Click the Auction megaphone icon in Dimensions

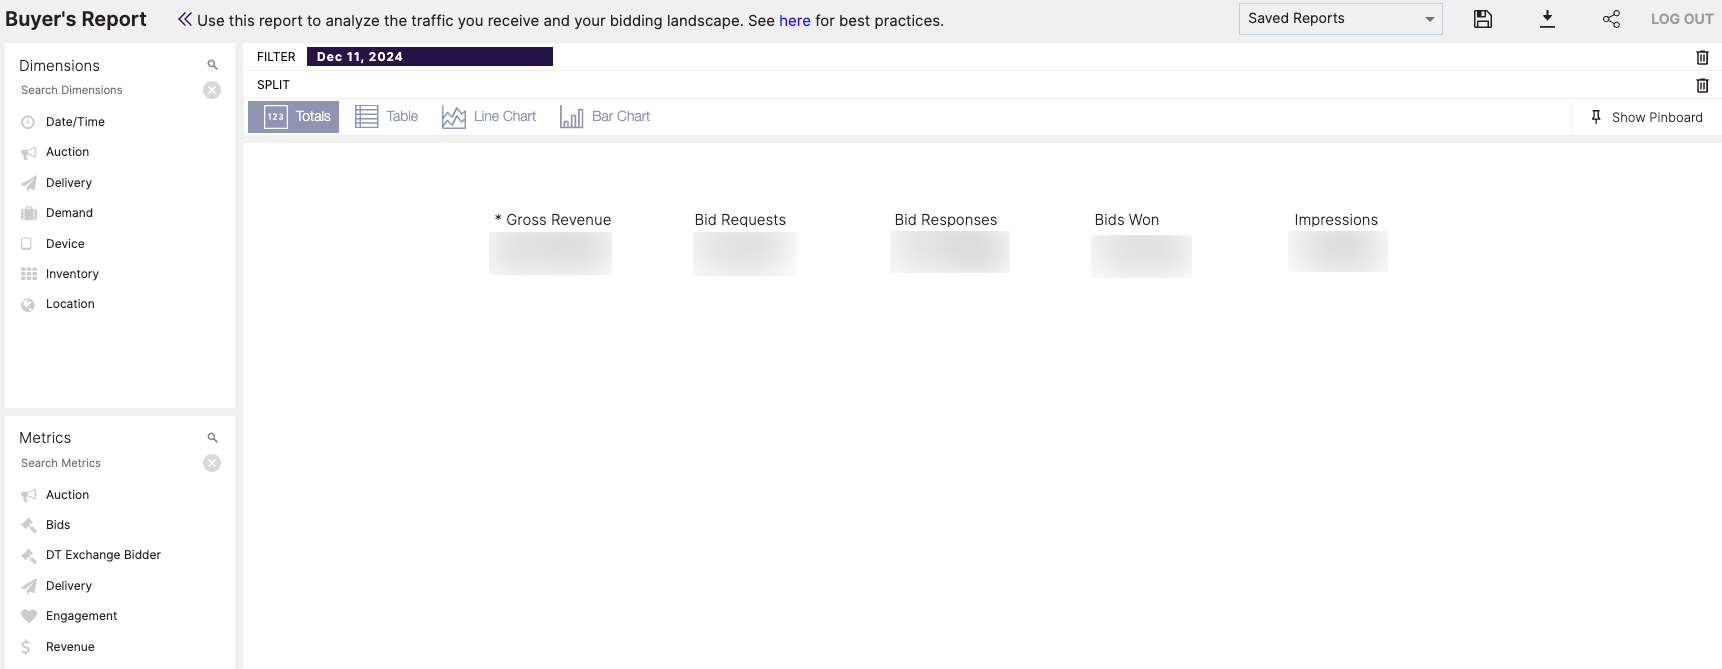tap(28, 152)
